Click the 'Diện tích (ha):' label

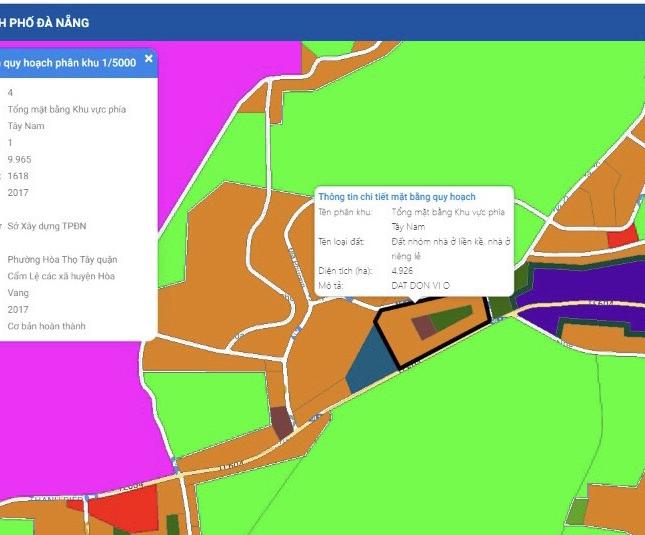tap(345, 271)
